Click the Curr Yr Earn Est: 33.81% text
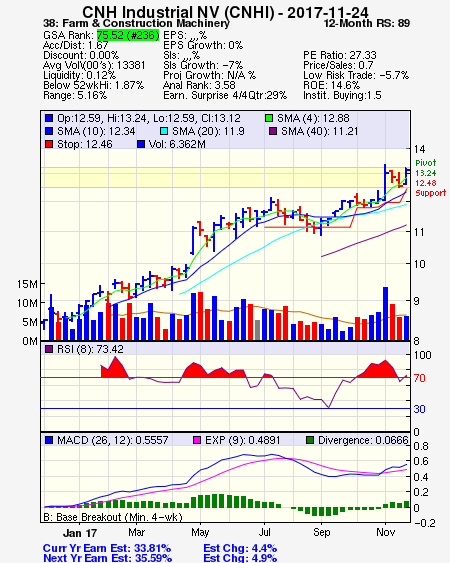 click(x=107, y=549)
